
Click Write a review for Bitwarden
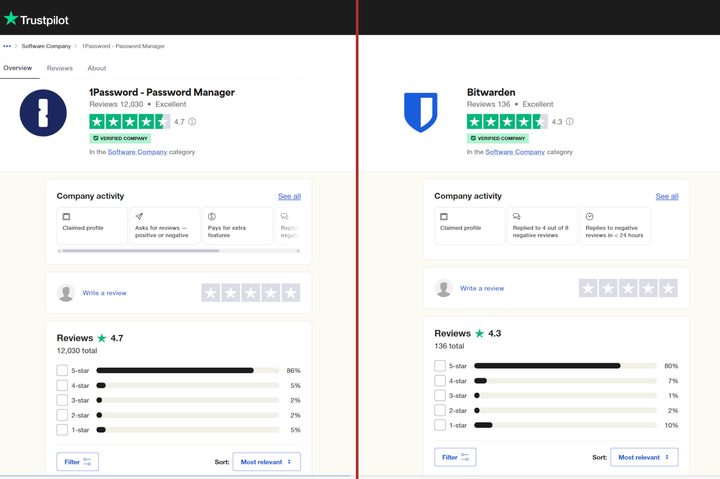(x=482, y=288)
